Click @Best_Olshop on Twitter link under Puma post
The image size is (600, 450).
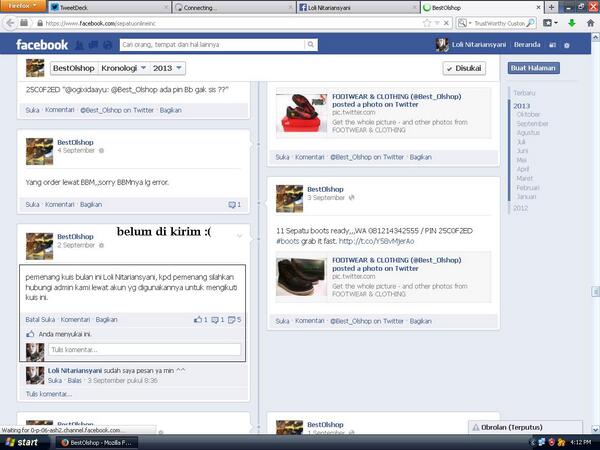click(x=367, y=157)
